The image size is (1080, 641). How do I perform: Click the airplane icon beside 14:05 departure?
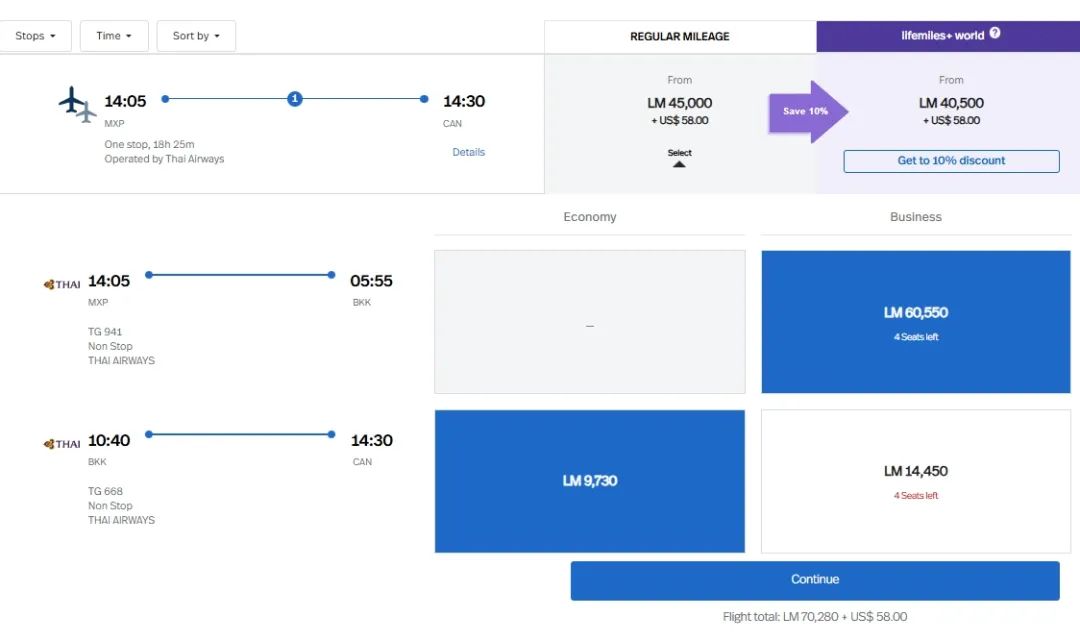coord(77,104)
